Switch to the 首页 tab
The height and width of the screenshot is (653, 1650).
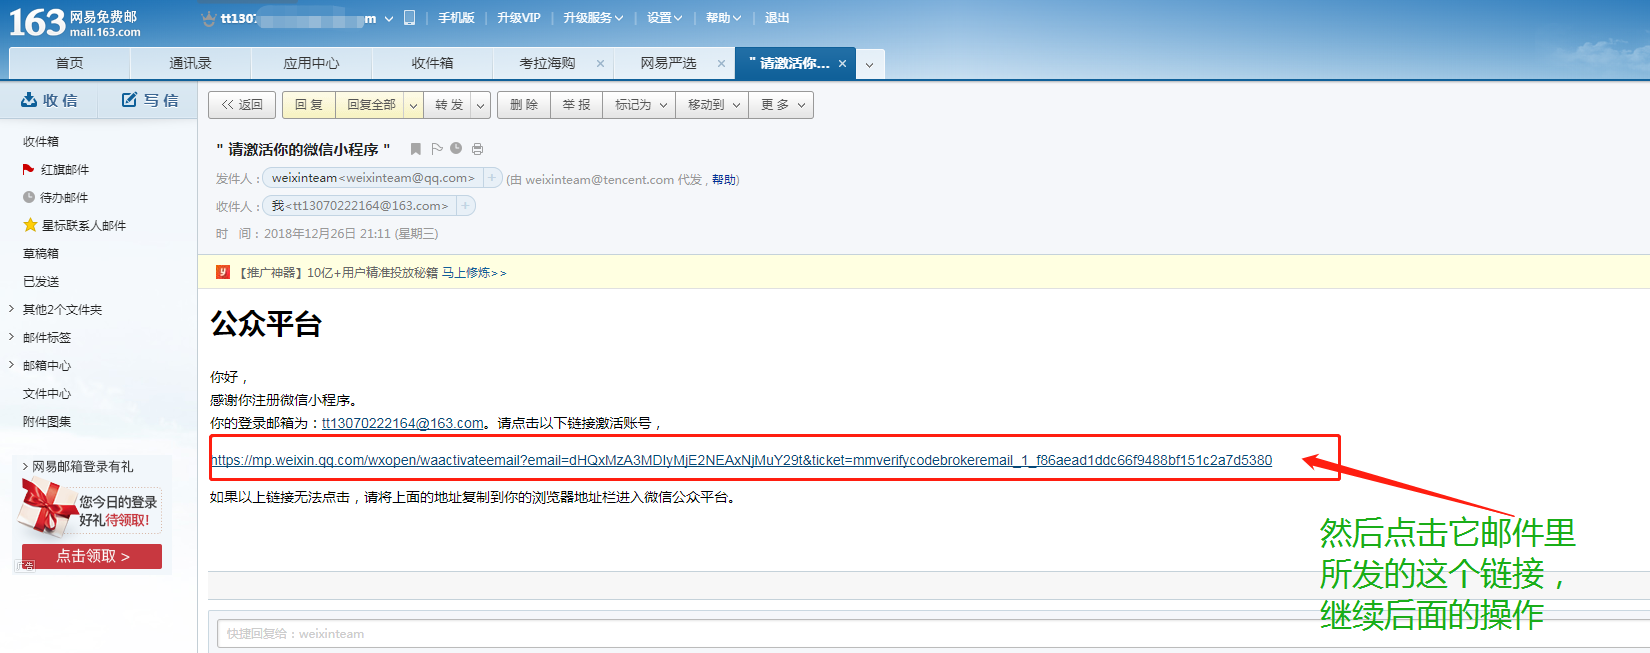point(69,63)
